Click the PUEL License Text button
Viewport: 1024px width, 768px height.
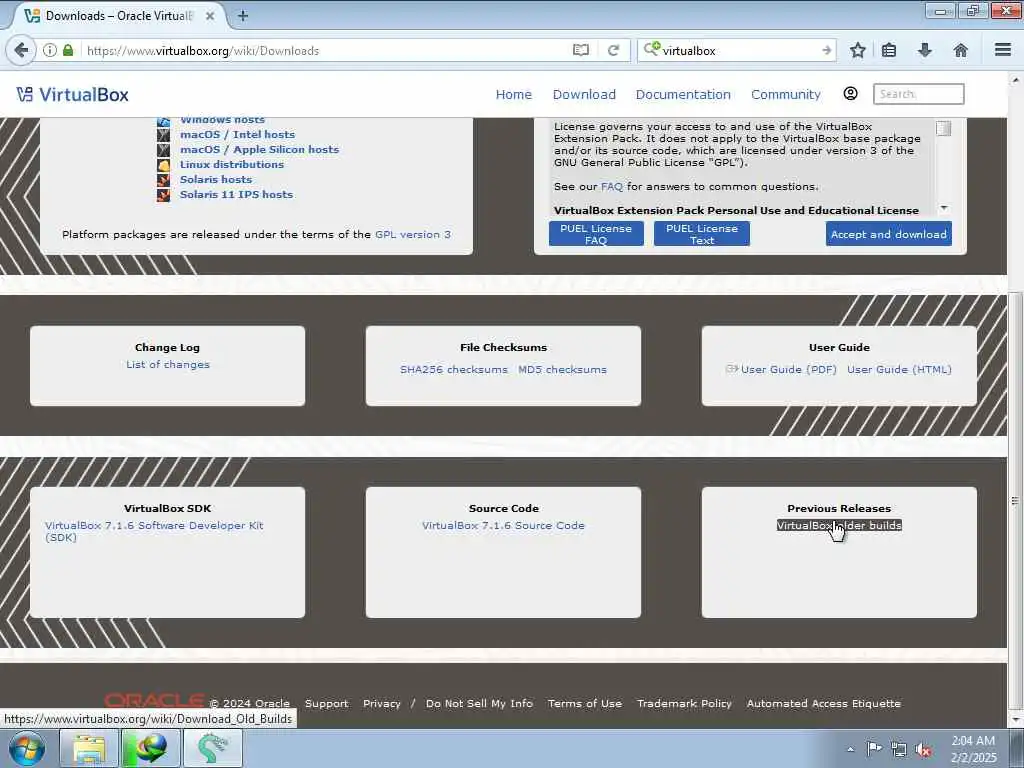coord(702,234)
